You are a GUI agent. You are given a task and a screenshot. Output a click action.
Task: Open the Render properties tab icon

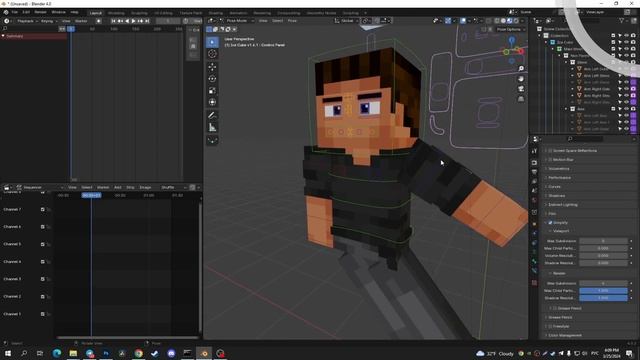pyautogui.click(x=534, y=162)
